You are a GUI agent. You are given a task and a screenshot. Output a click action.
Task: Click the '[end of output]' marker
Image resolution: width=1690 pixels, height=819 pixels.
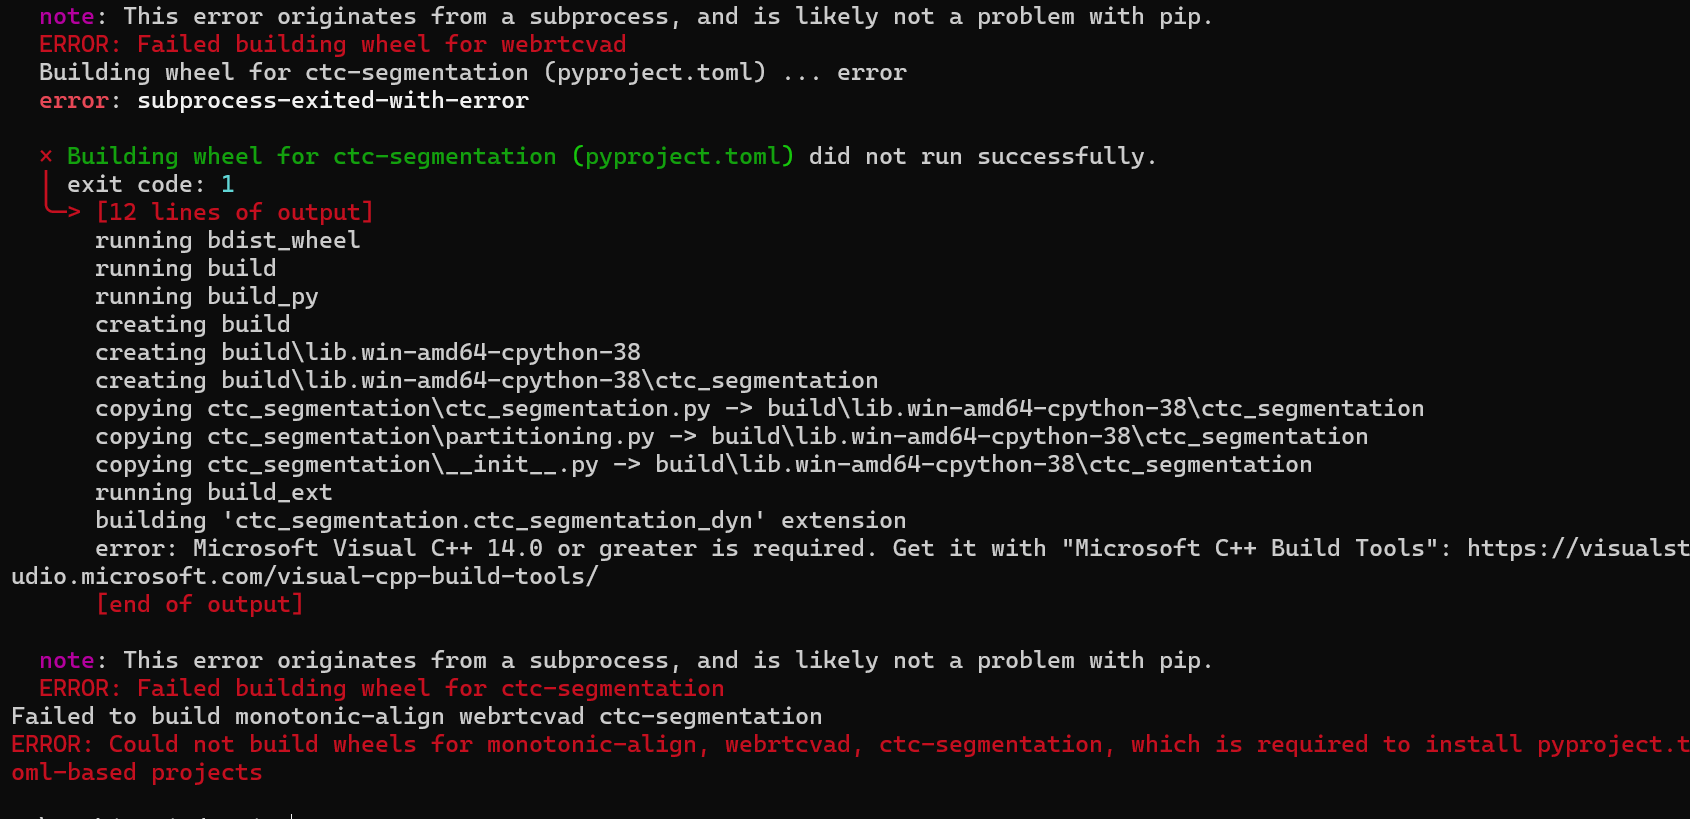[200, 604]
